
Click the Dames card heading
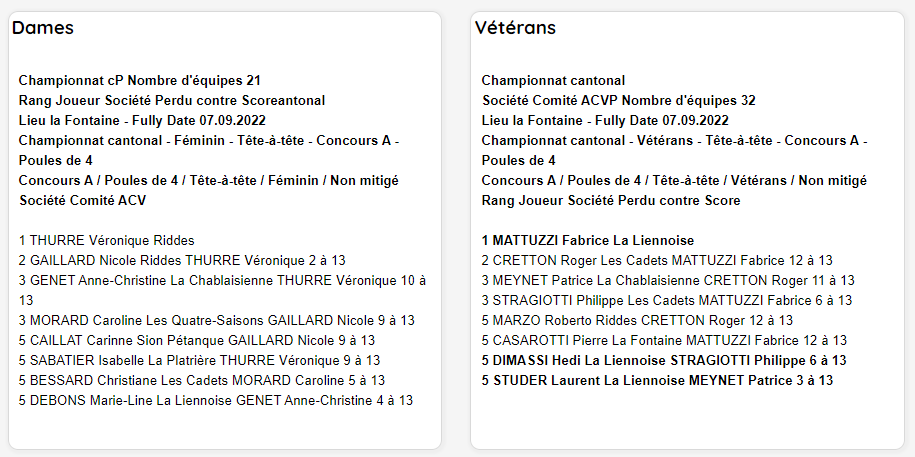point(43,27)
